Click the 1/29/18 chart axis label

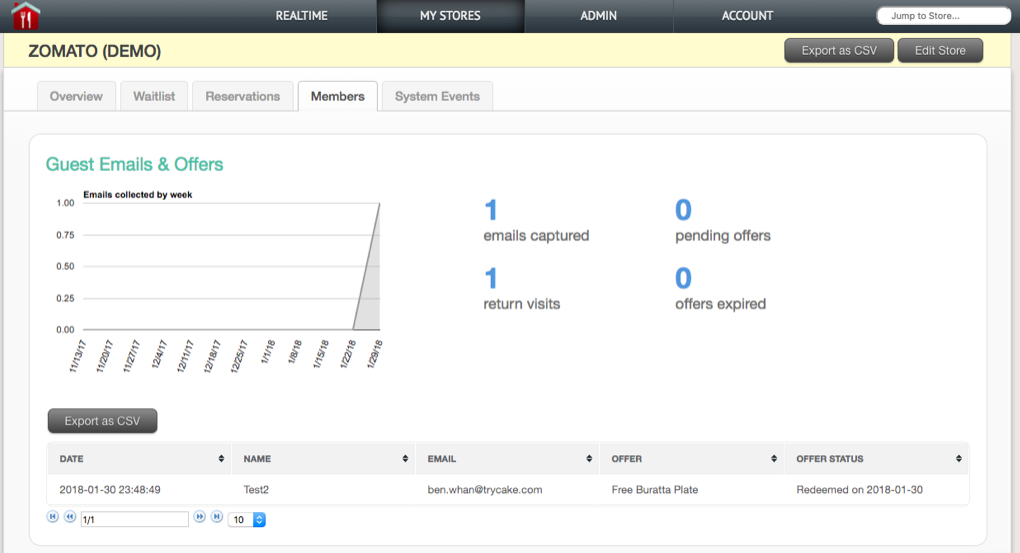click(x=375, y=354)
